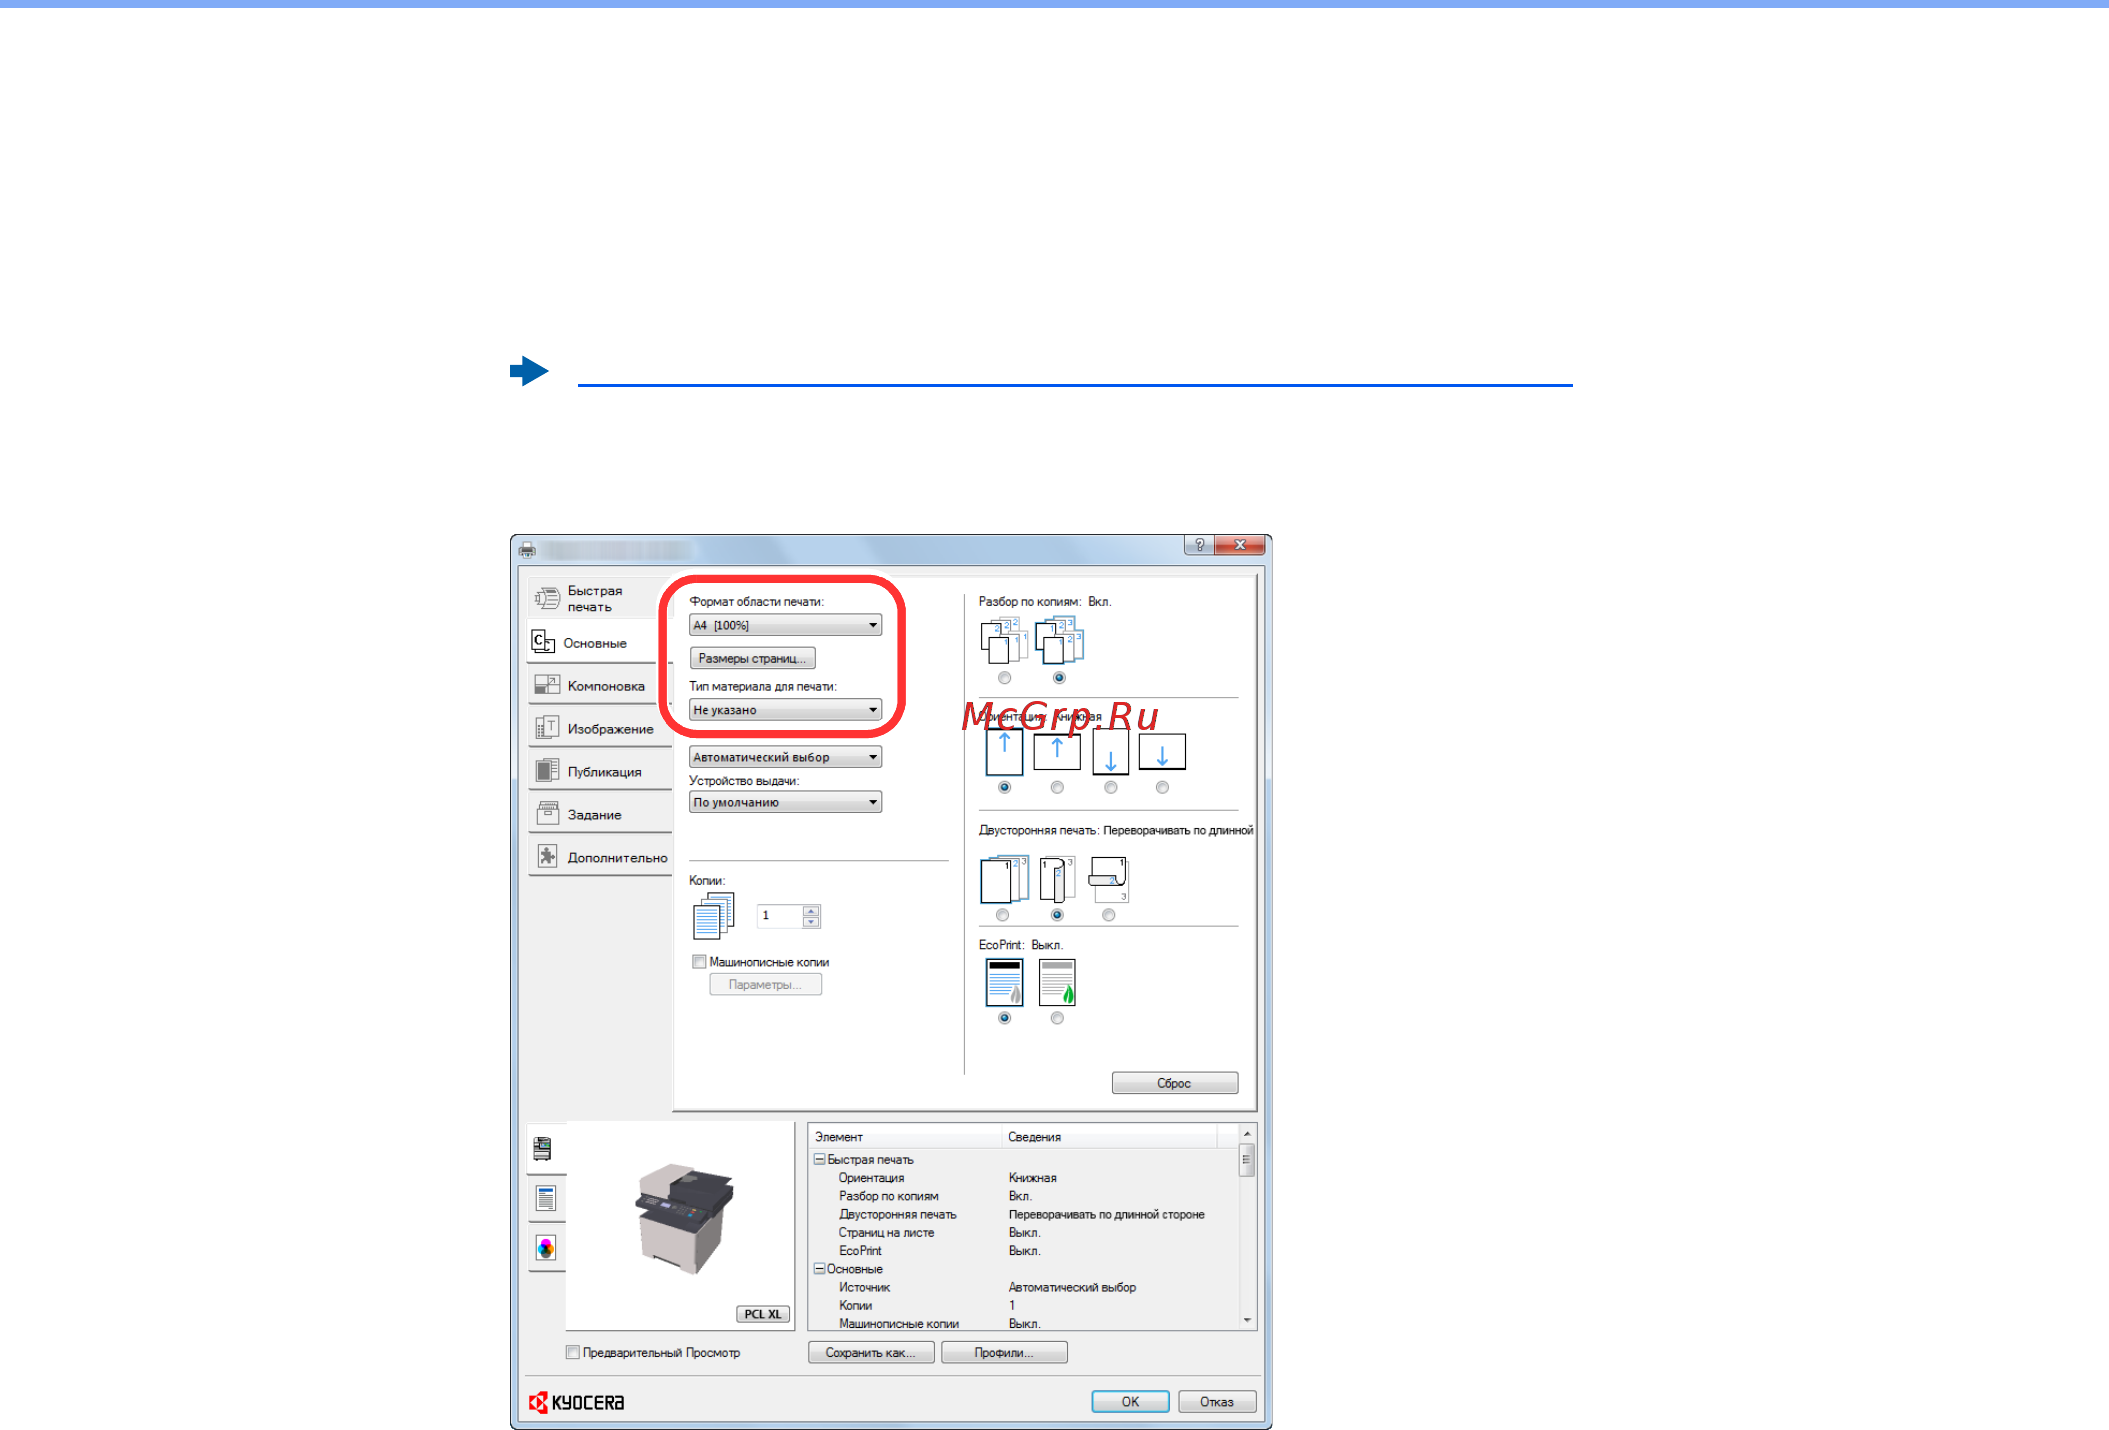Select the flip on short edge radio button
Viewport: 2109px width, 1430px height.
click(x=1108, y=915)
